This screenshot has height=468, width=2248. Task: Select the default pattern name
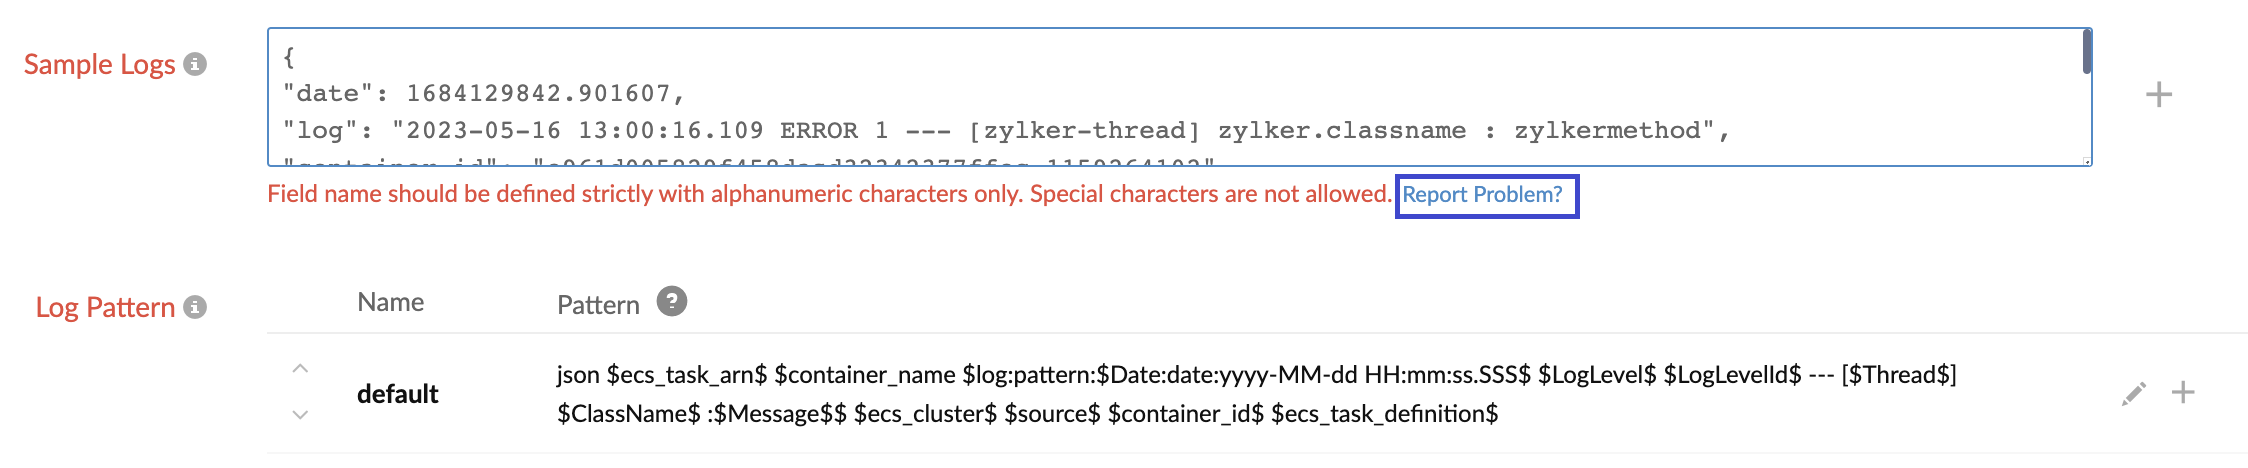pyautogui.click(x=397, y=394)
